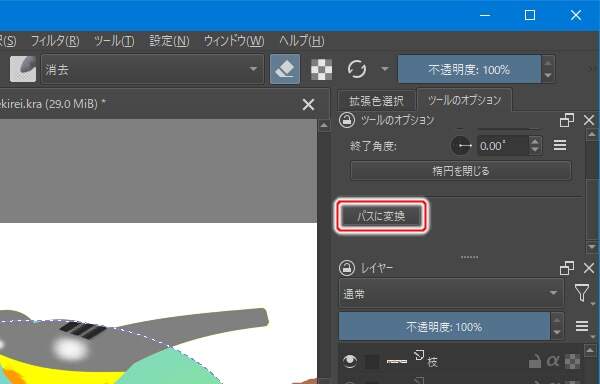Switch to the 拡張色選択 tab
Image resolution: width=600 pixels, height=384 pixels.
[377, 101]
